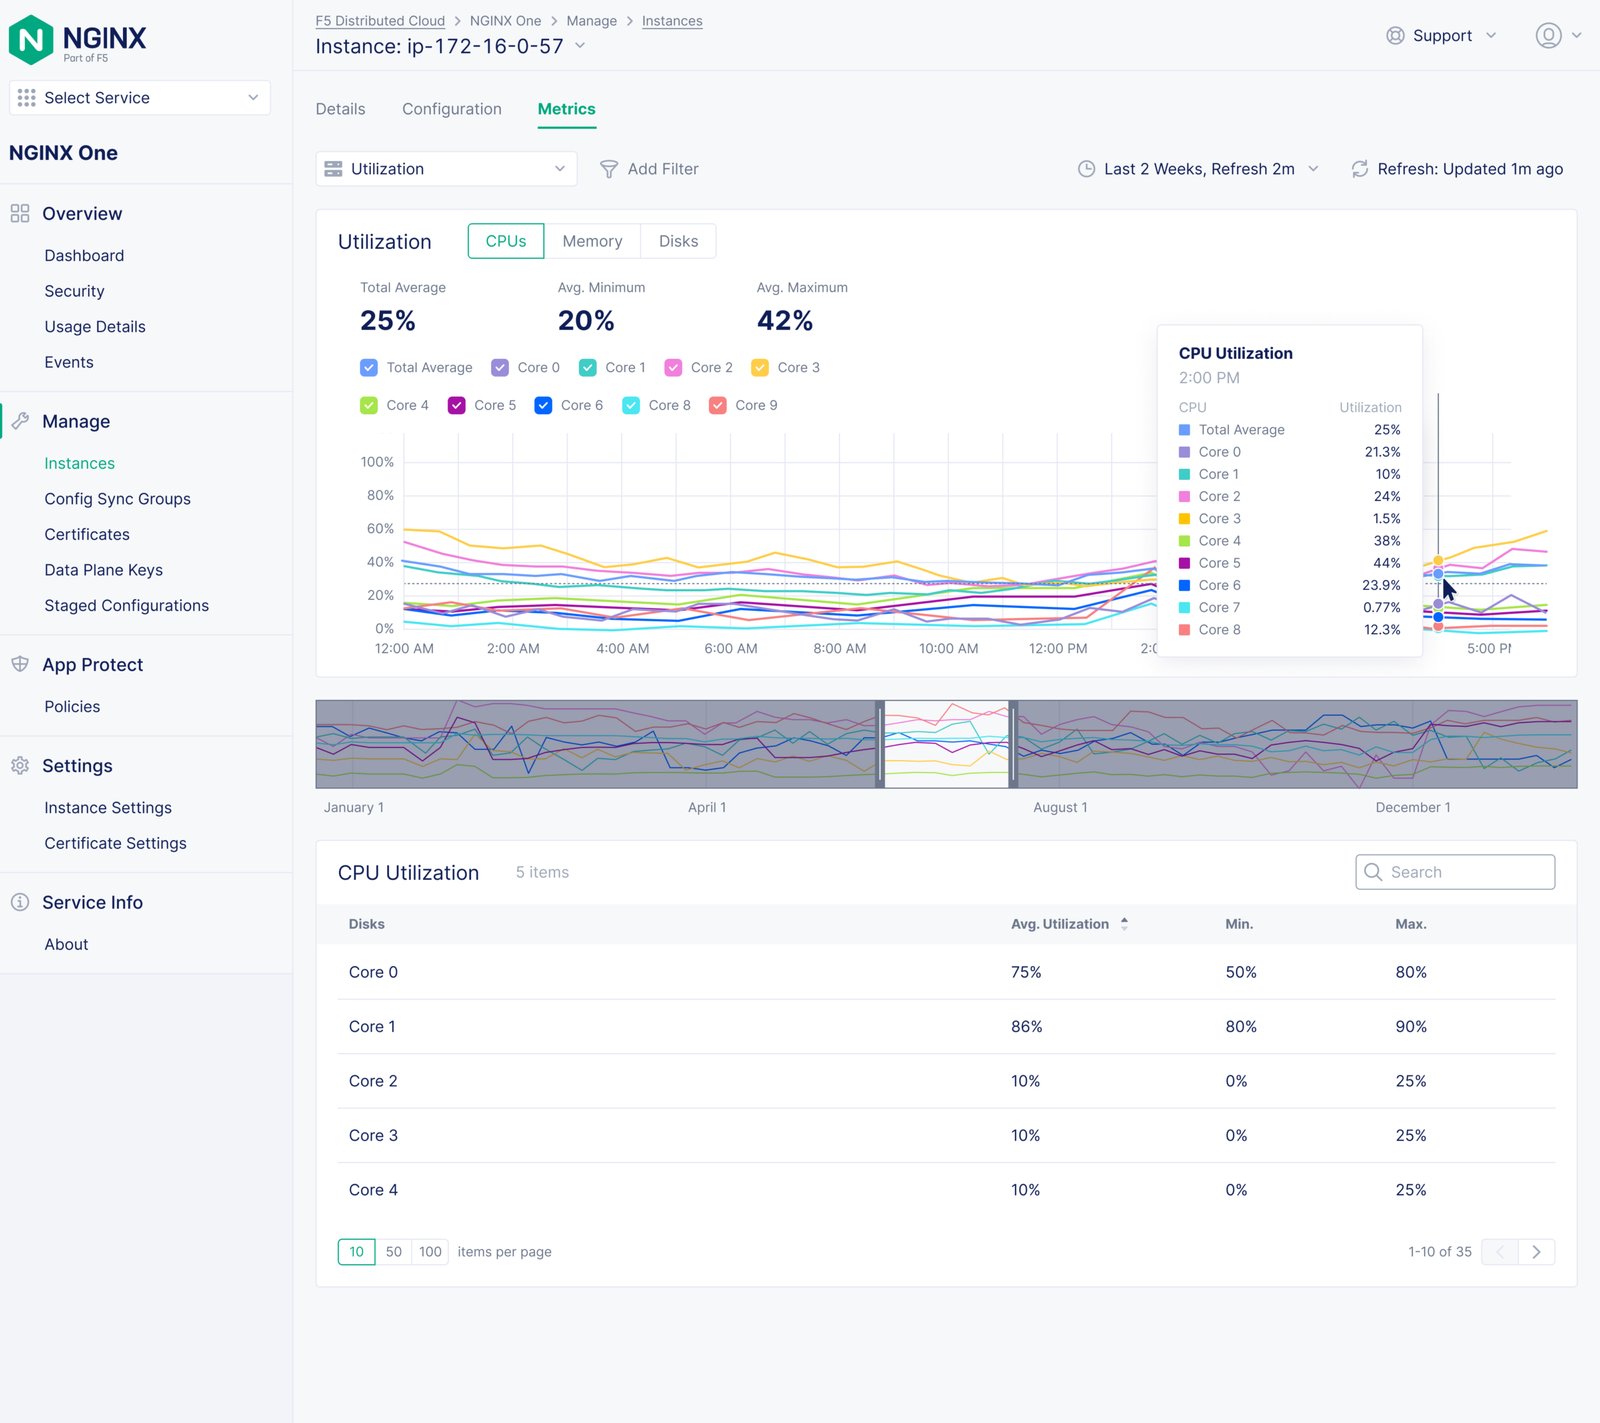Image resolution: width=1600 pixels, height=1423 pixels.
Task: Show 50 items per page
Action: (x=394, y=1252)
